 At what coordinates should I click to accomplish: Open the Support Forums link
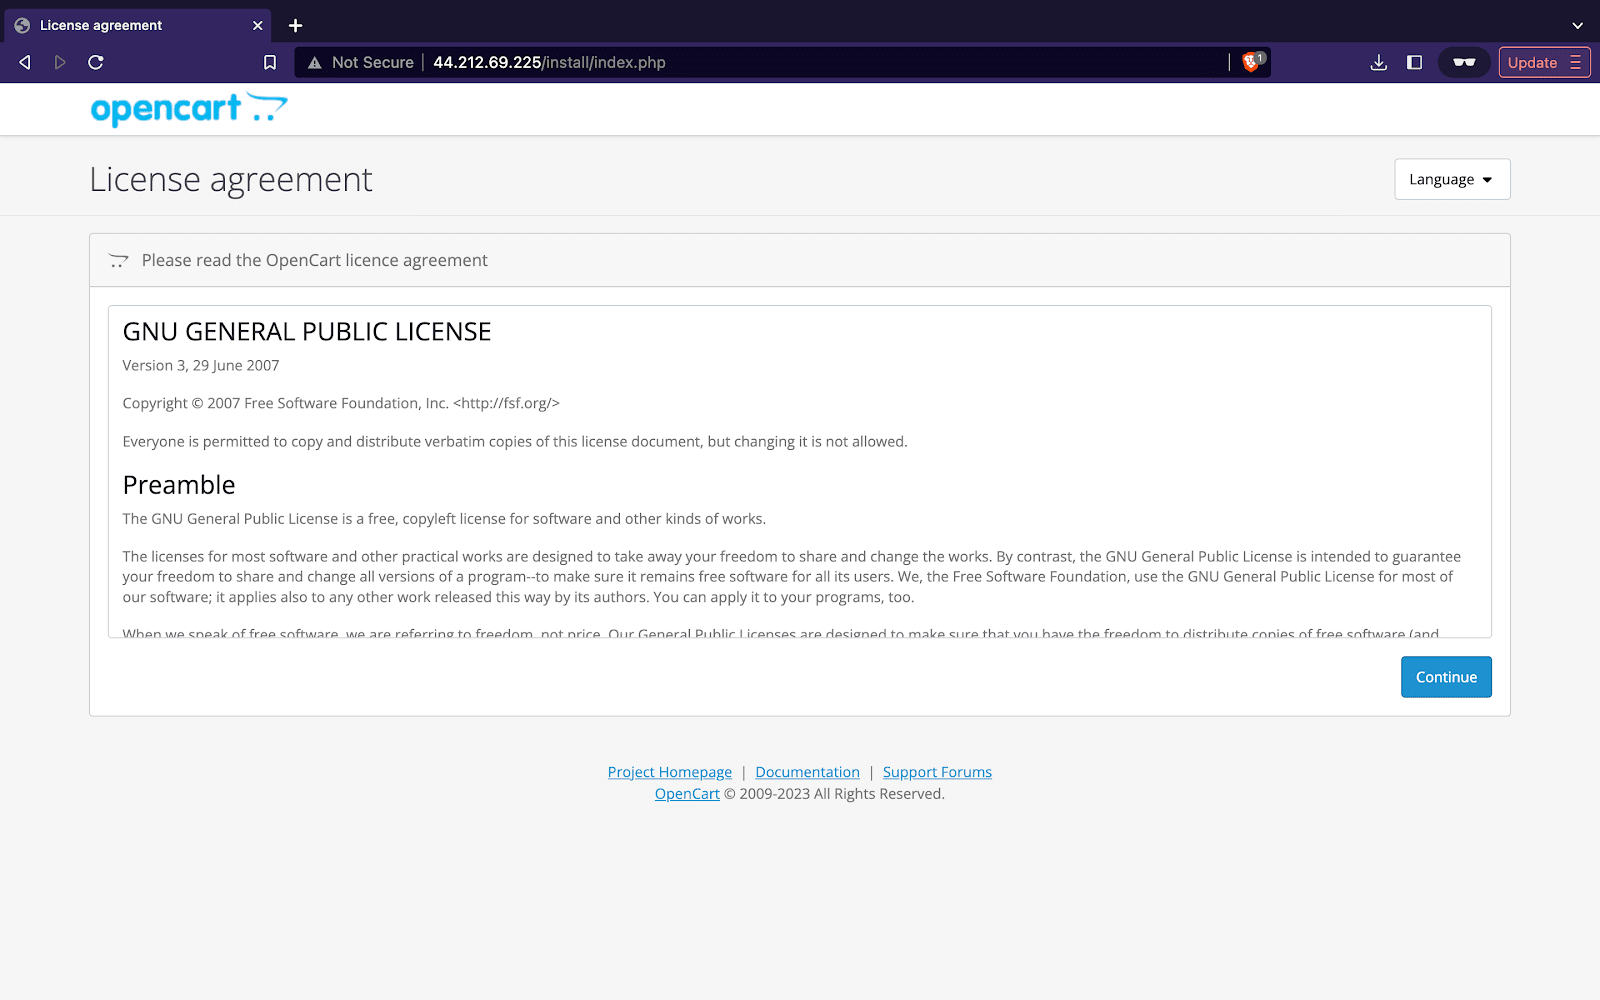coord(937,772)
